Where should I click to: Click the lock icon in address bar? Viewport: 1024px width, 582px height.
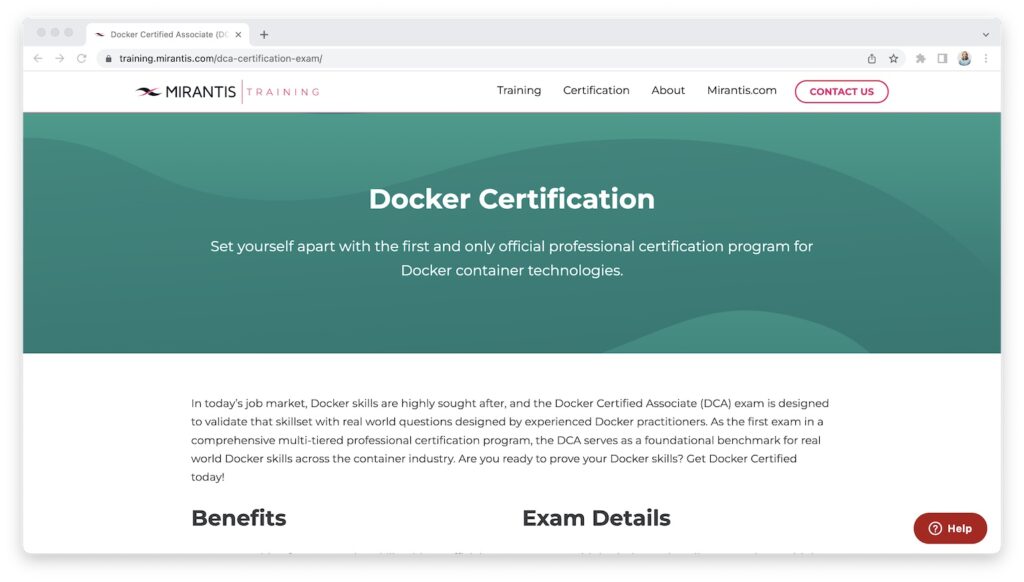[108, 58]
